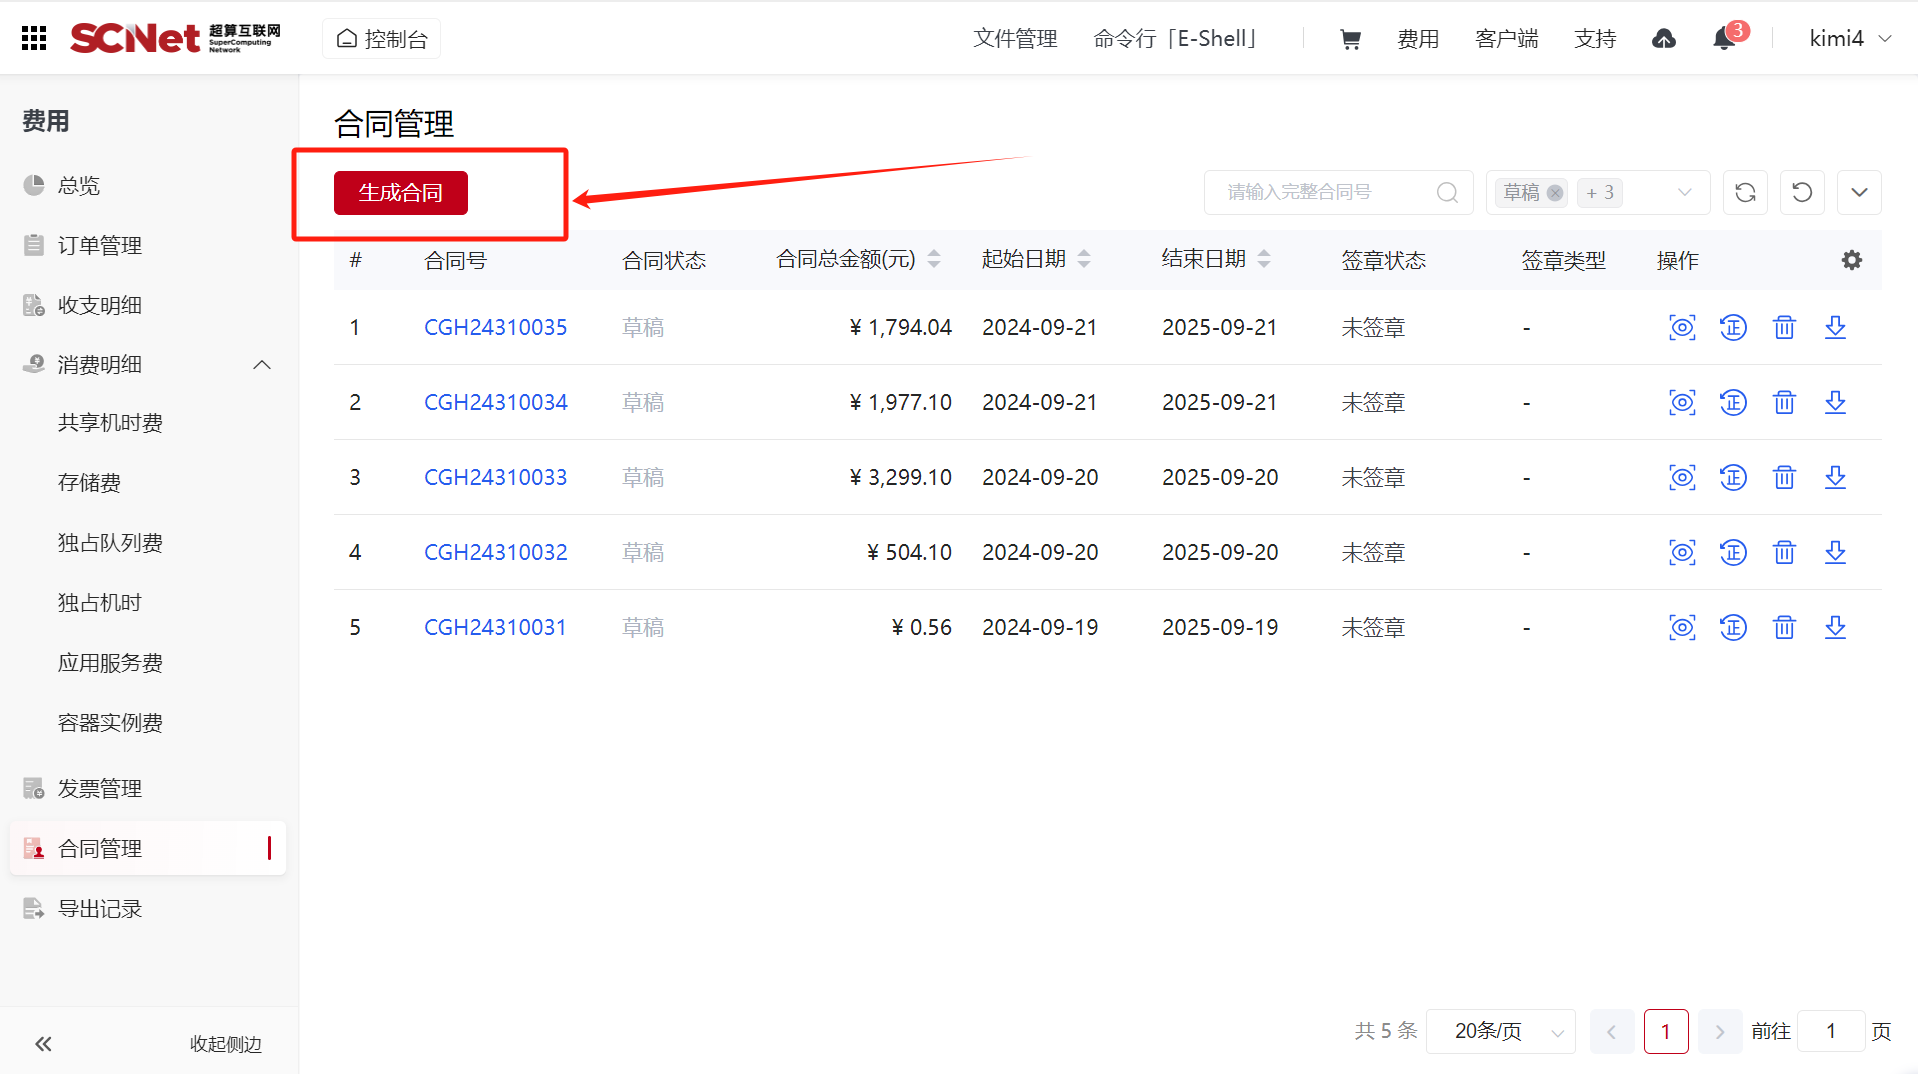Open 发票管理 in the sidebar
Screen dimensions: 1918x1074
(100, 788)
